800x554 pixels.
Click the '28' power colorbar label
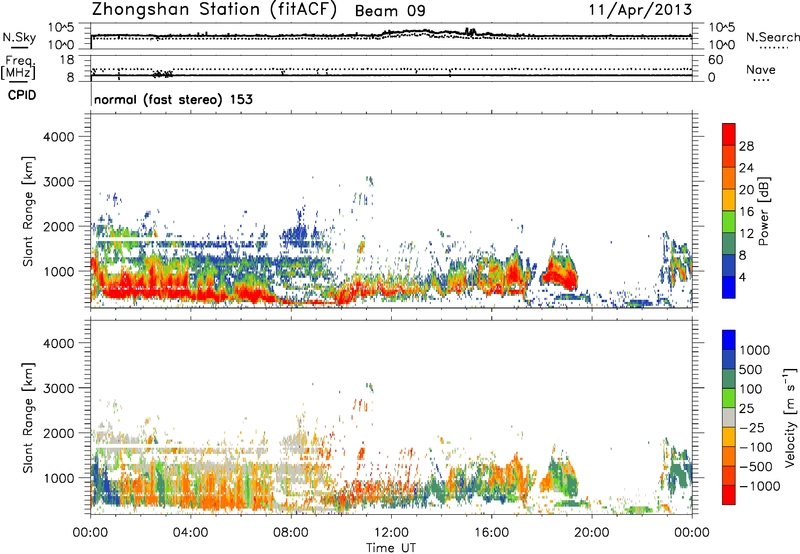(746, 146)
